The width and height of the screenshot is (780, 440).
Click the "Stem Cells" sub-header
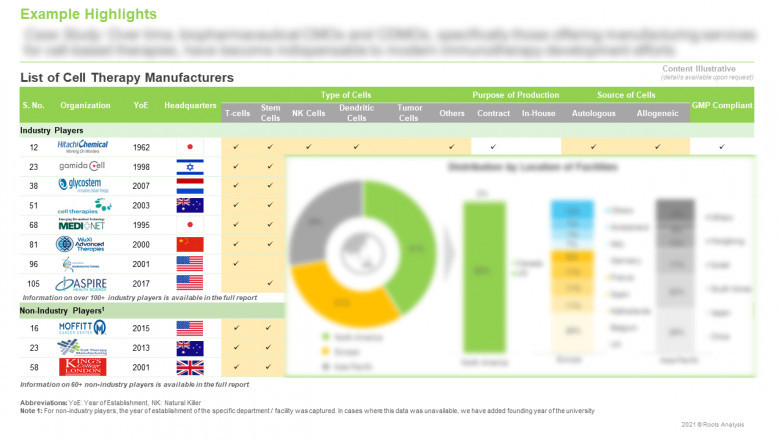270,113
